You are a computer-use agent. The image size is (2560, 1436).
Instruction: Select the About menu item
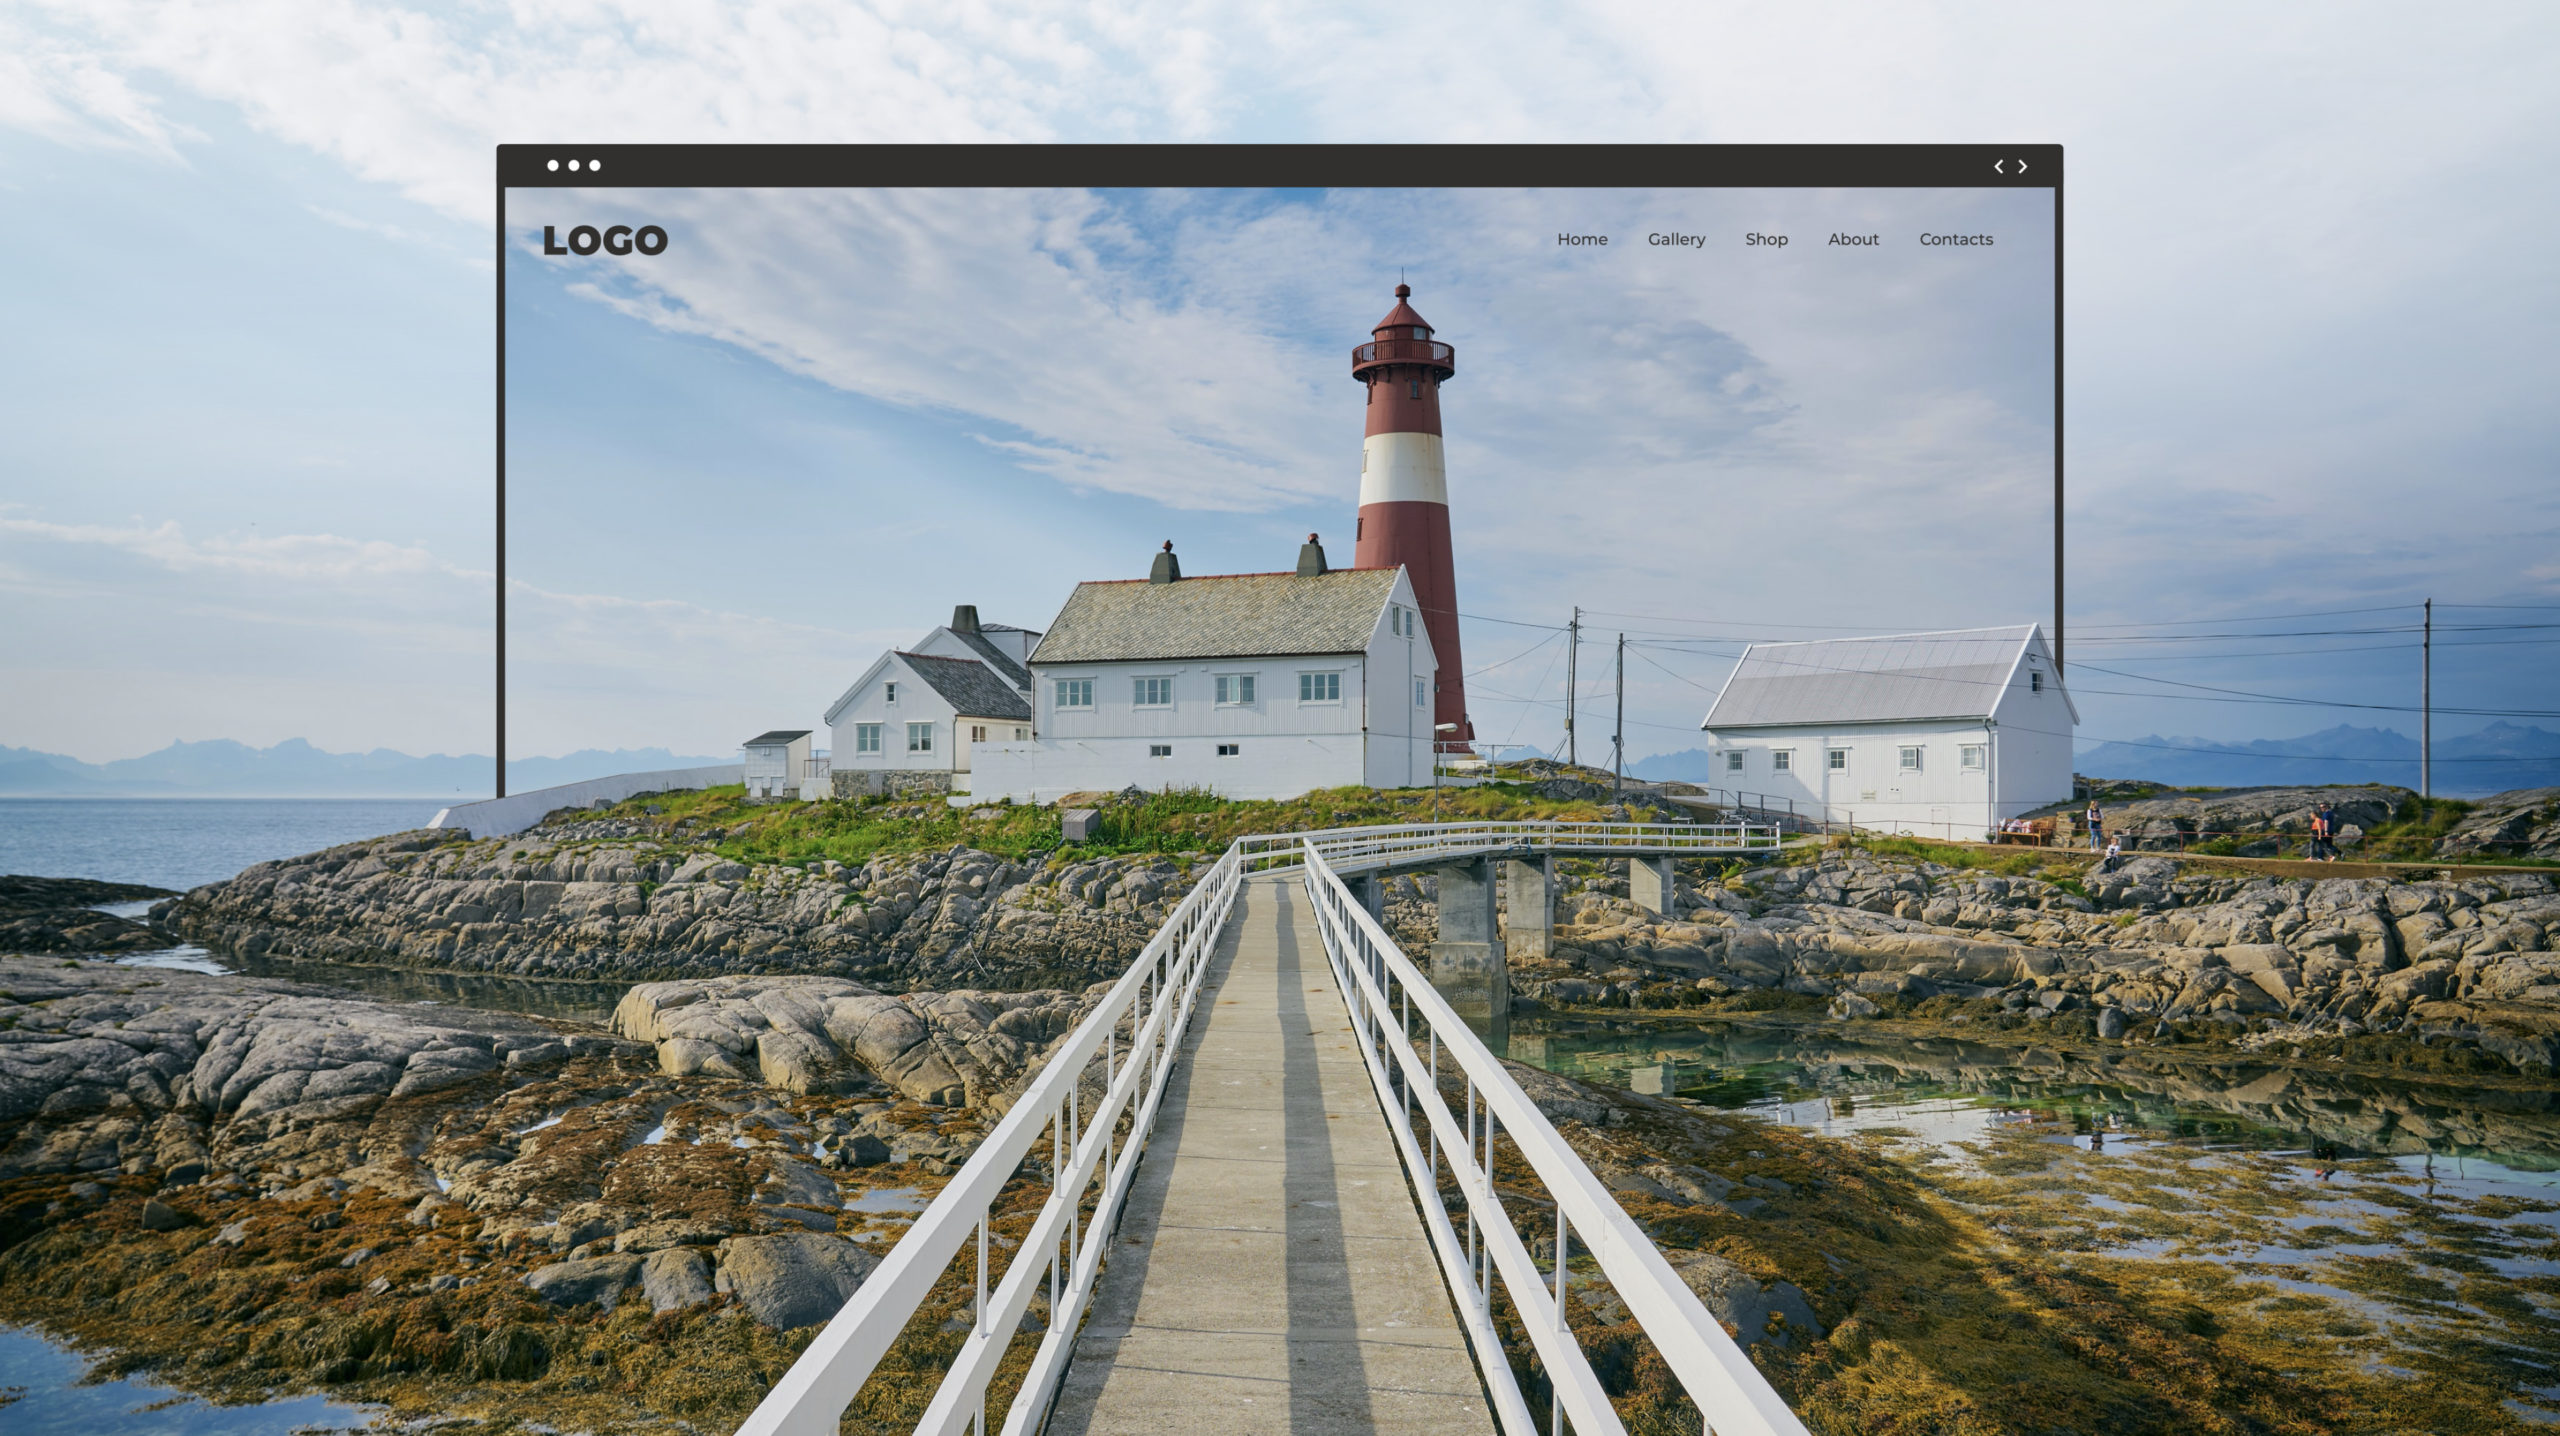coord(1854,239)
